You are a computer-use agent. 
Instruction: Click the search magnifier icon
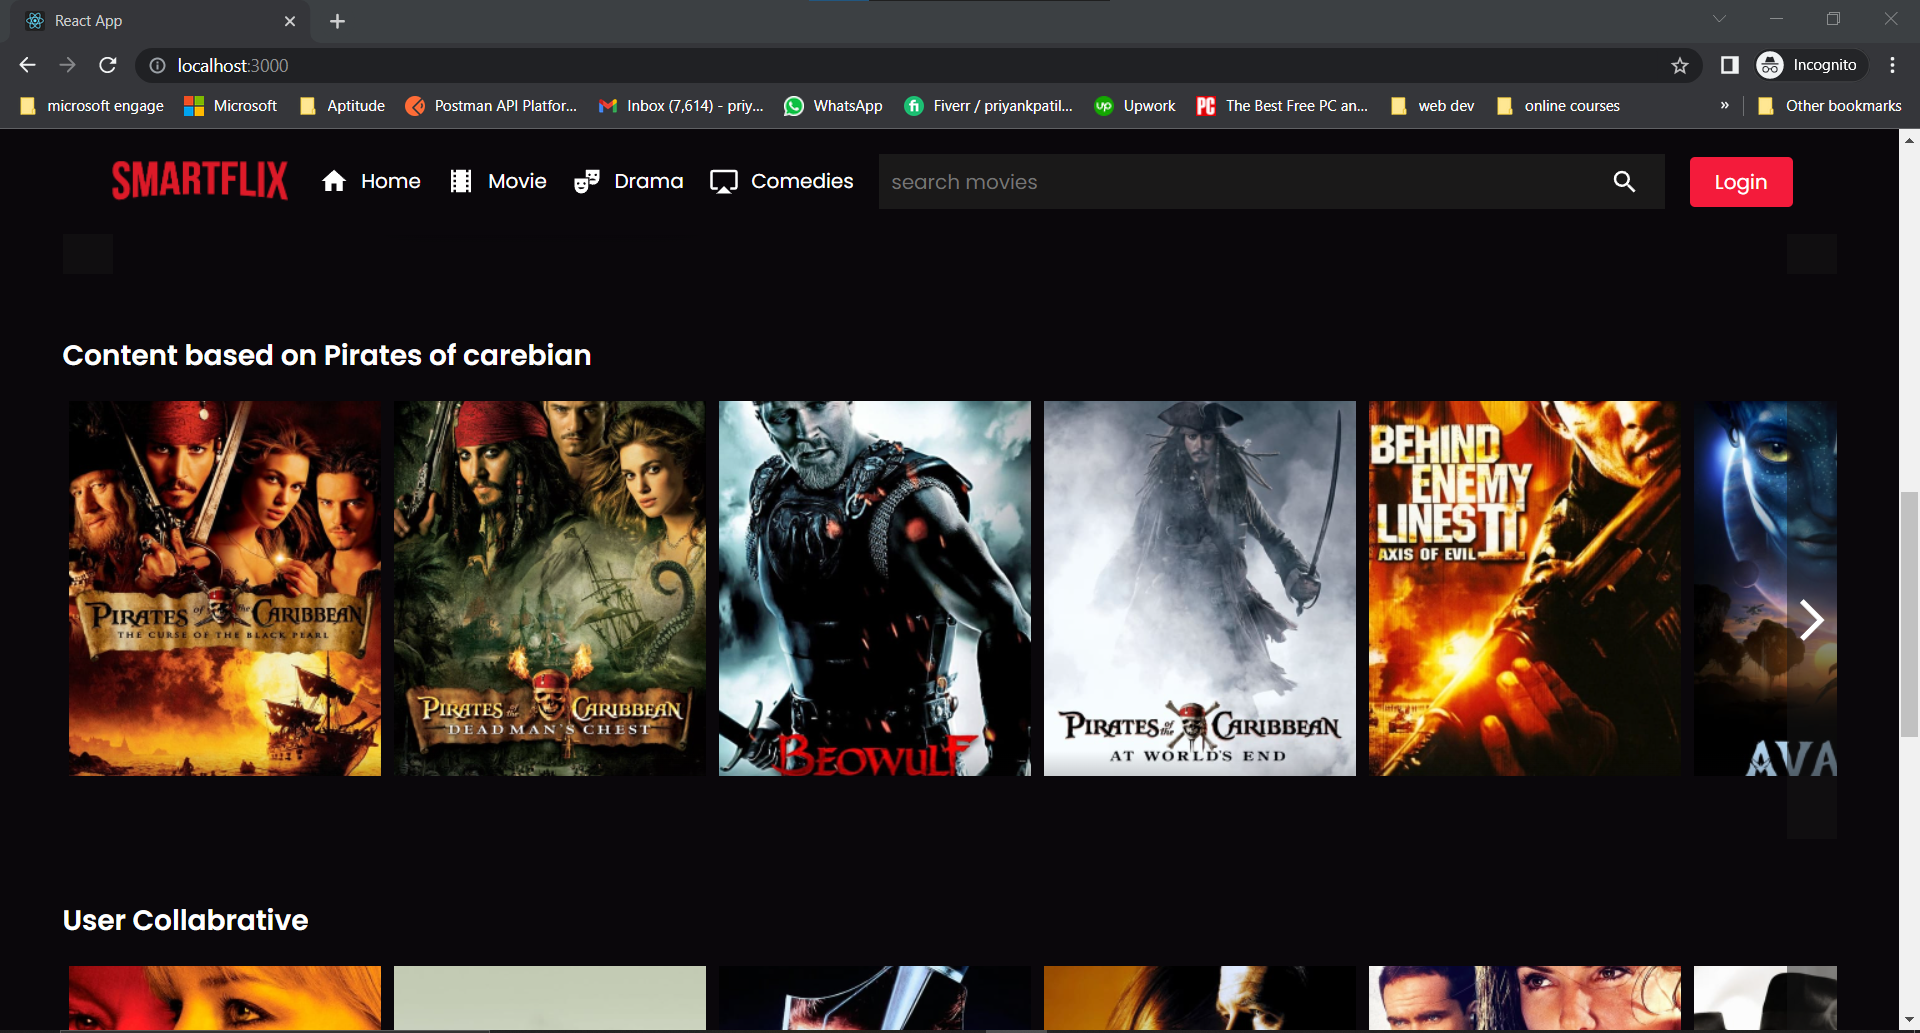coord(1624,181)
